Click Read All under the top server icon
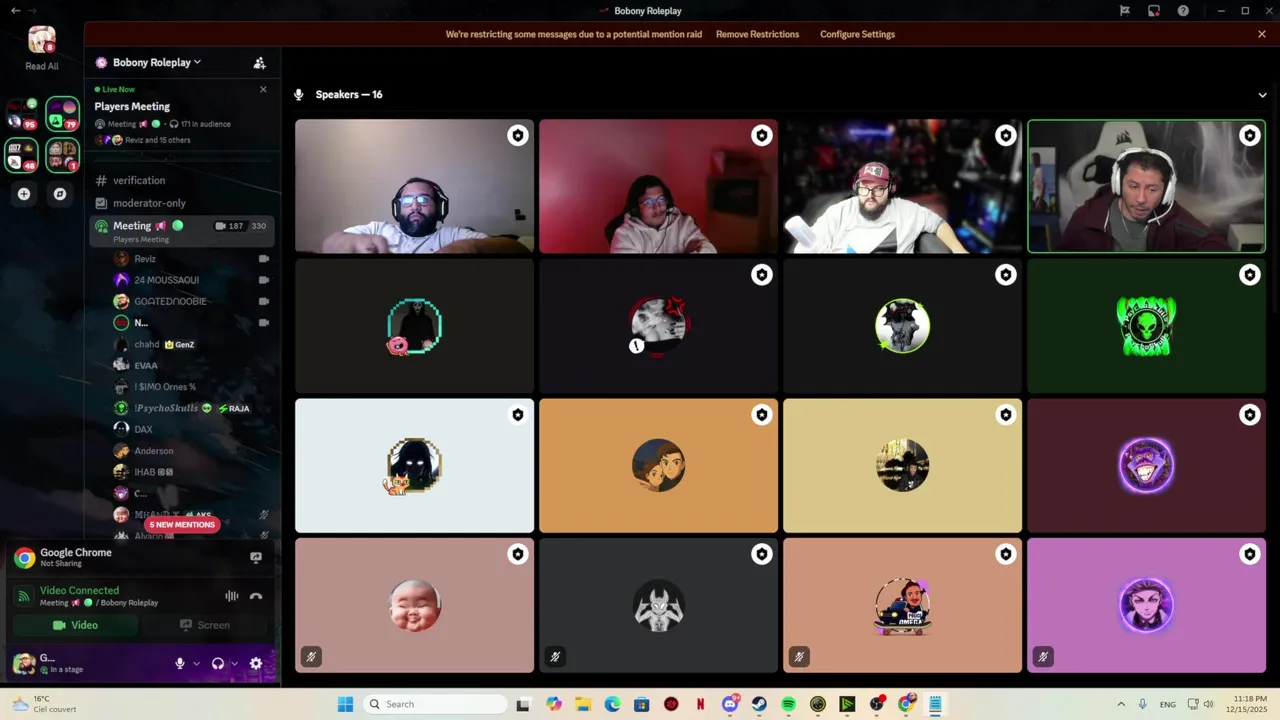Screen dimensions: 1280x720 point(42,66)
